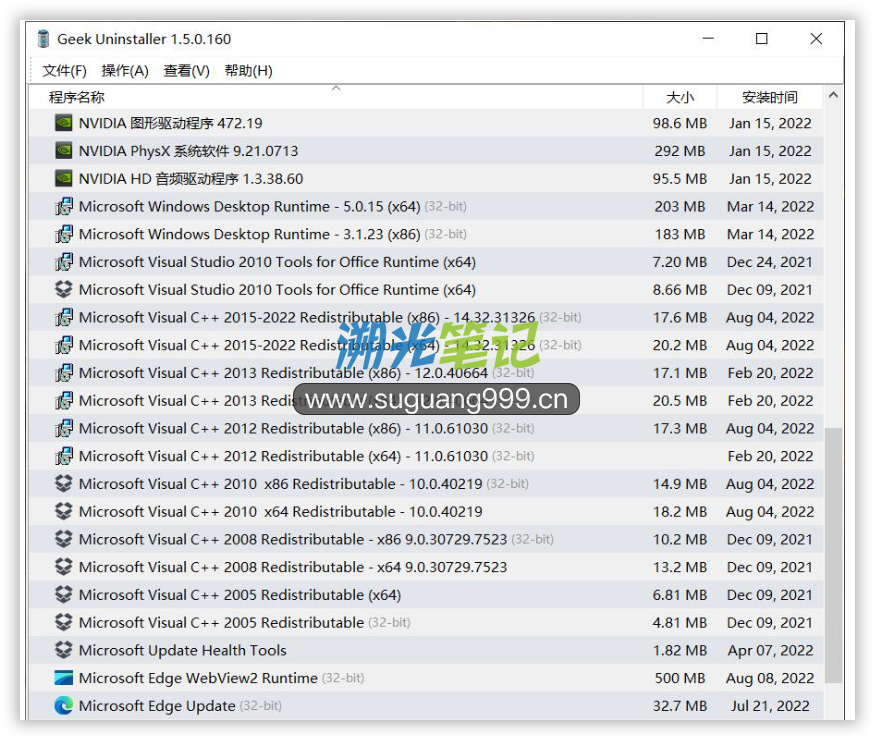The image size is (875, 740).
Task: Click the Microsoft Edge Update icon
Action: click(63, 706)
